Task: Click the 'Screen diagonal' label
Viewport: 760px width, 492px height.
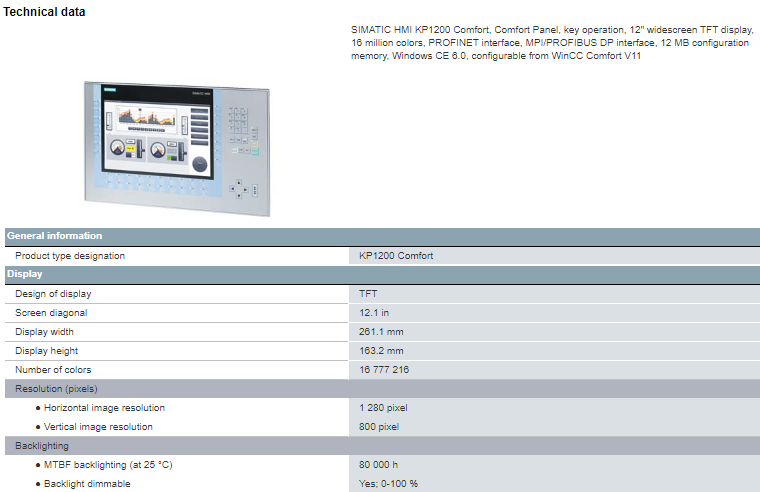Action: [51, 313]
